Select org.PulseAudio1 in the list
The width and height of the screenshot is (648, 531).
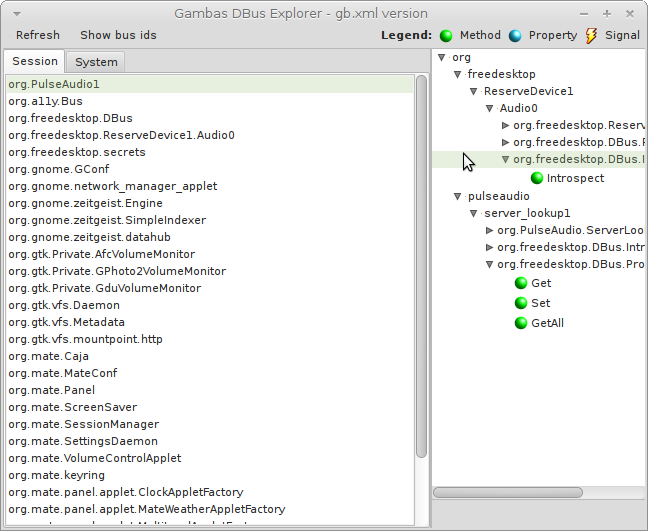pyautogui.click(x=210, y=84)
